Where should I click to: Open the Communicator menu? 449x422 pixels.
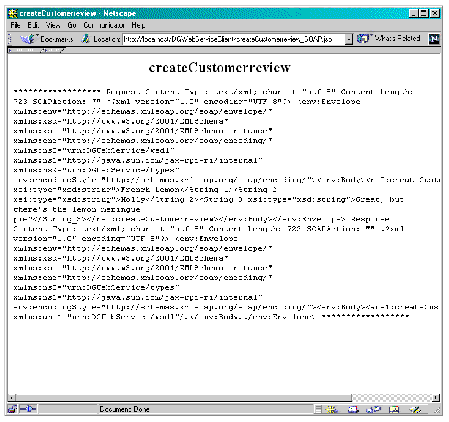104,25
